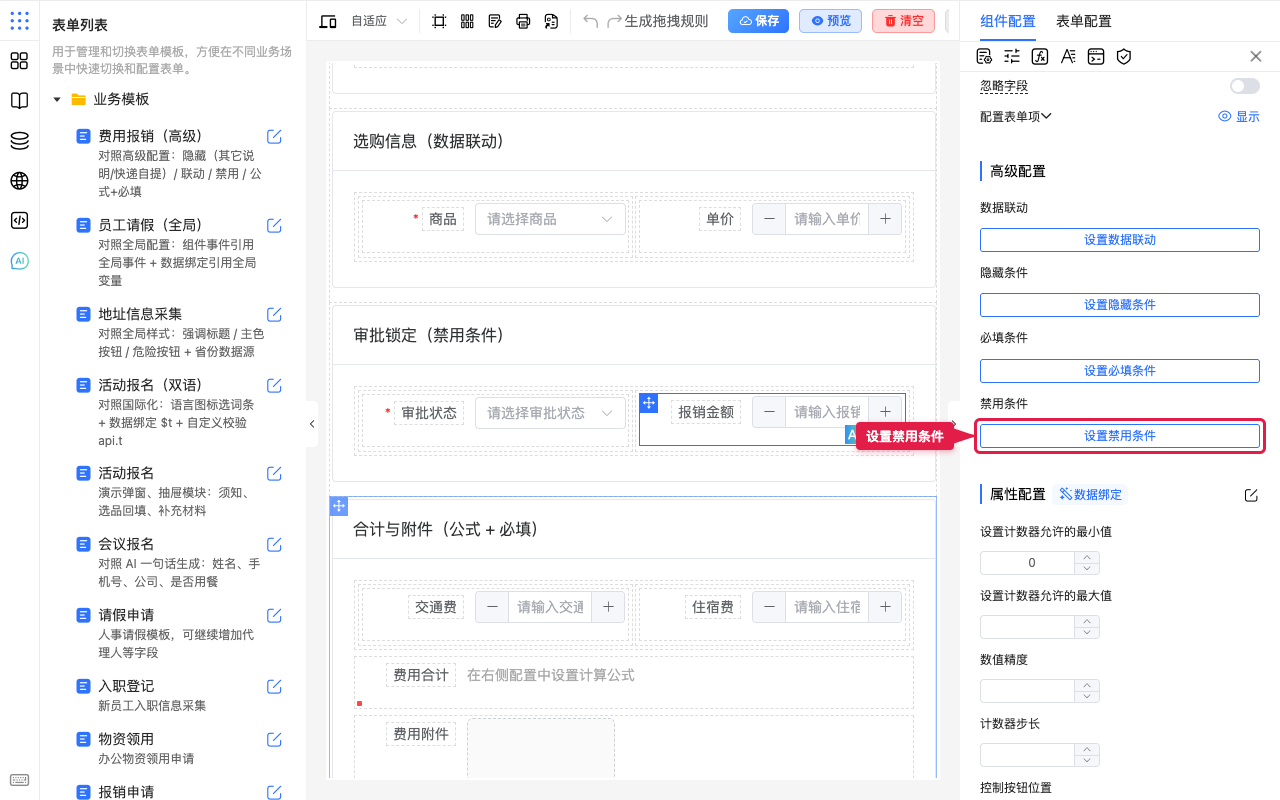The image size is (1280, 800).
Task: Open the code view sidebar icon
Action: tap(19, 221)
